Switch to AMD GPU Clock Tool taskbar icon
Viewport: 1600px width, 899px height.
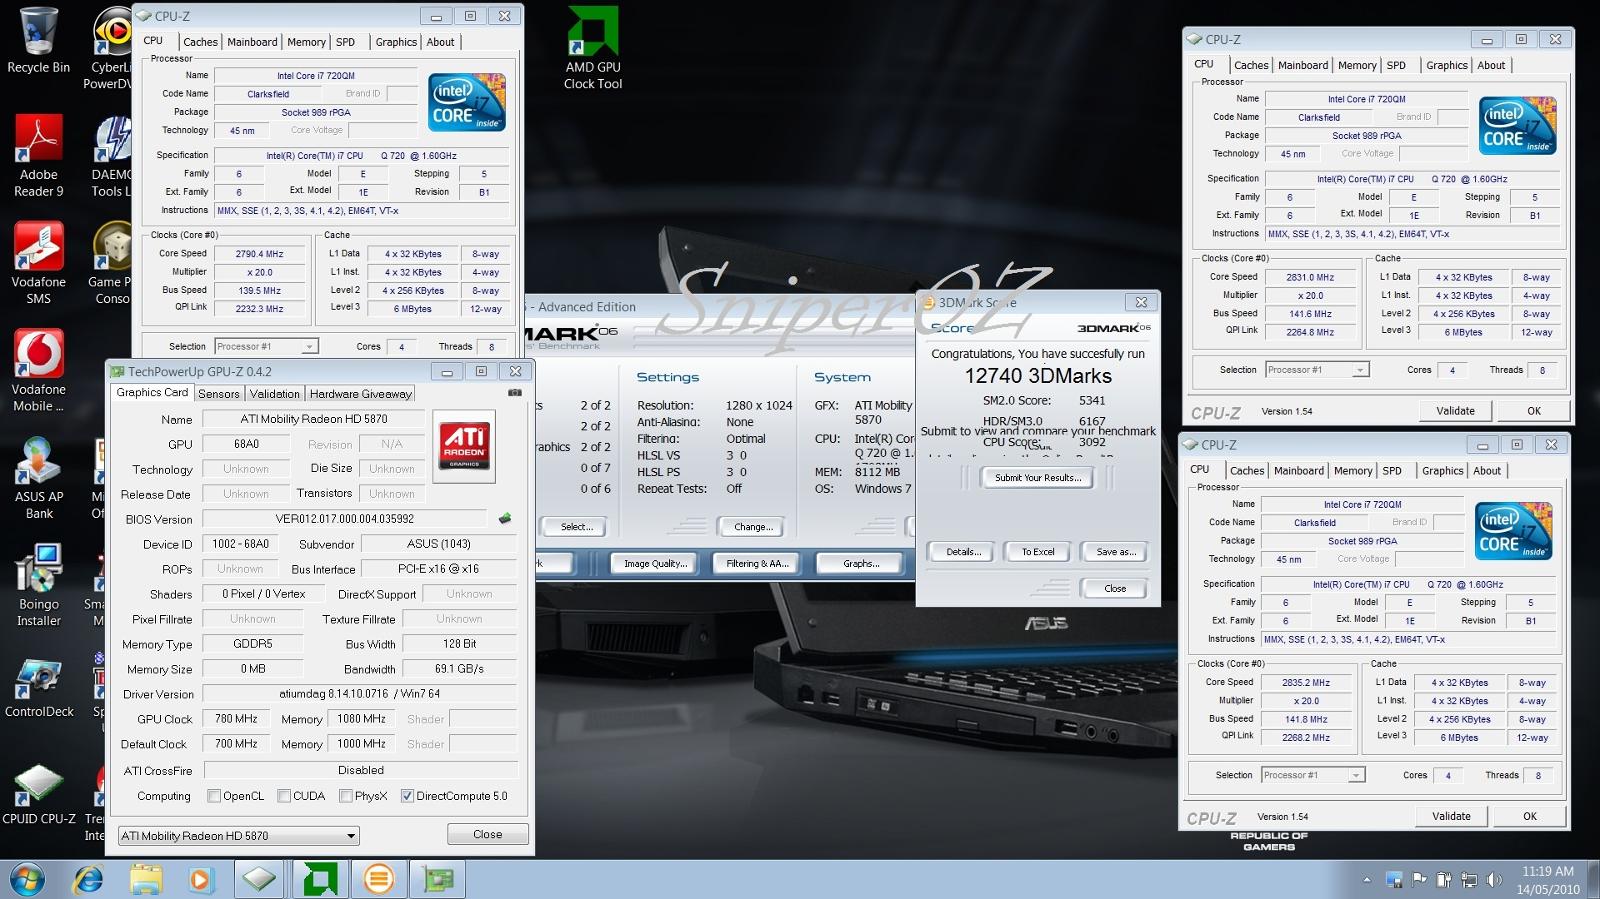pyautogui.click(x=320, y=880)
